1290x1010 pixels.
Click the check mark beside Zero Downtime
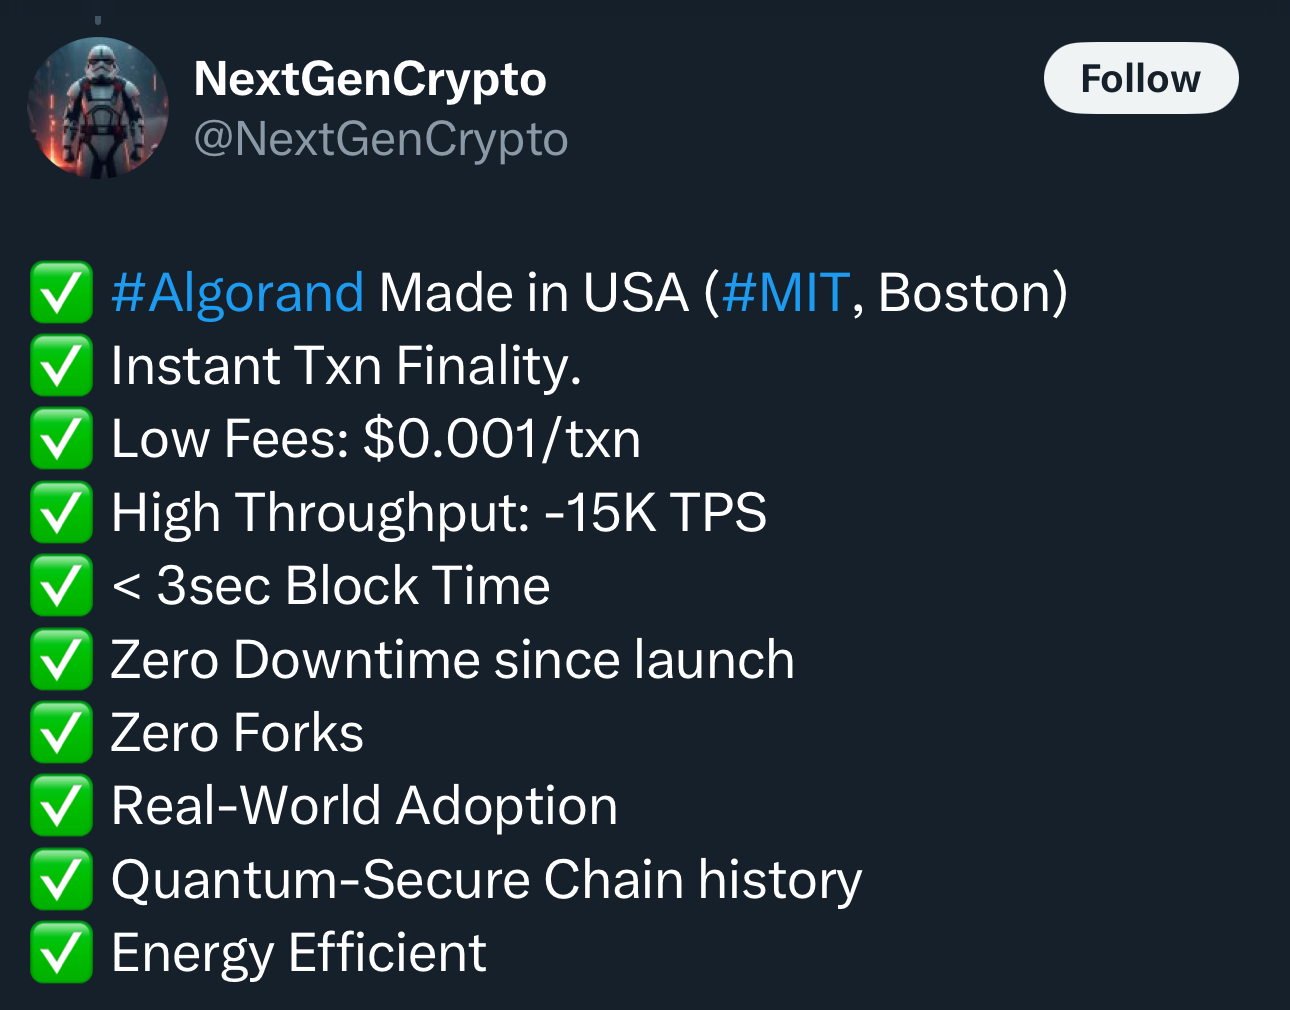[x=61, y=659]
